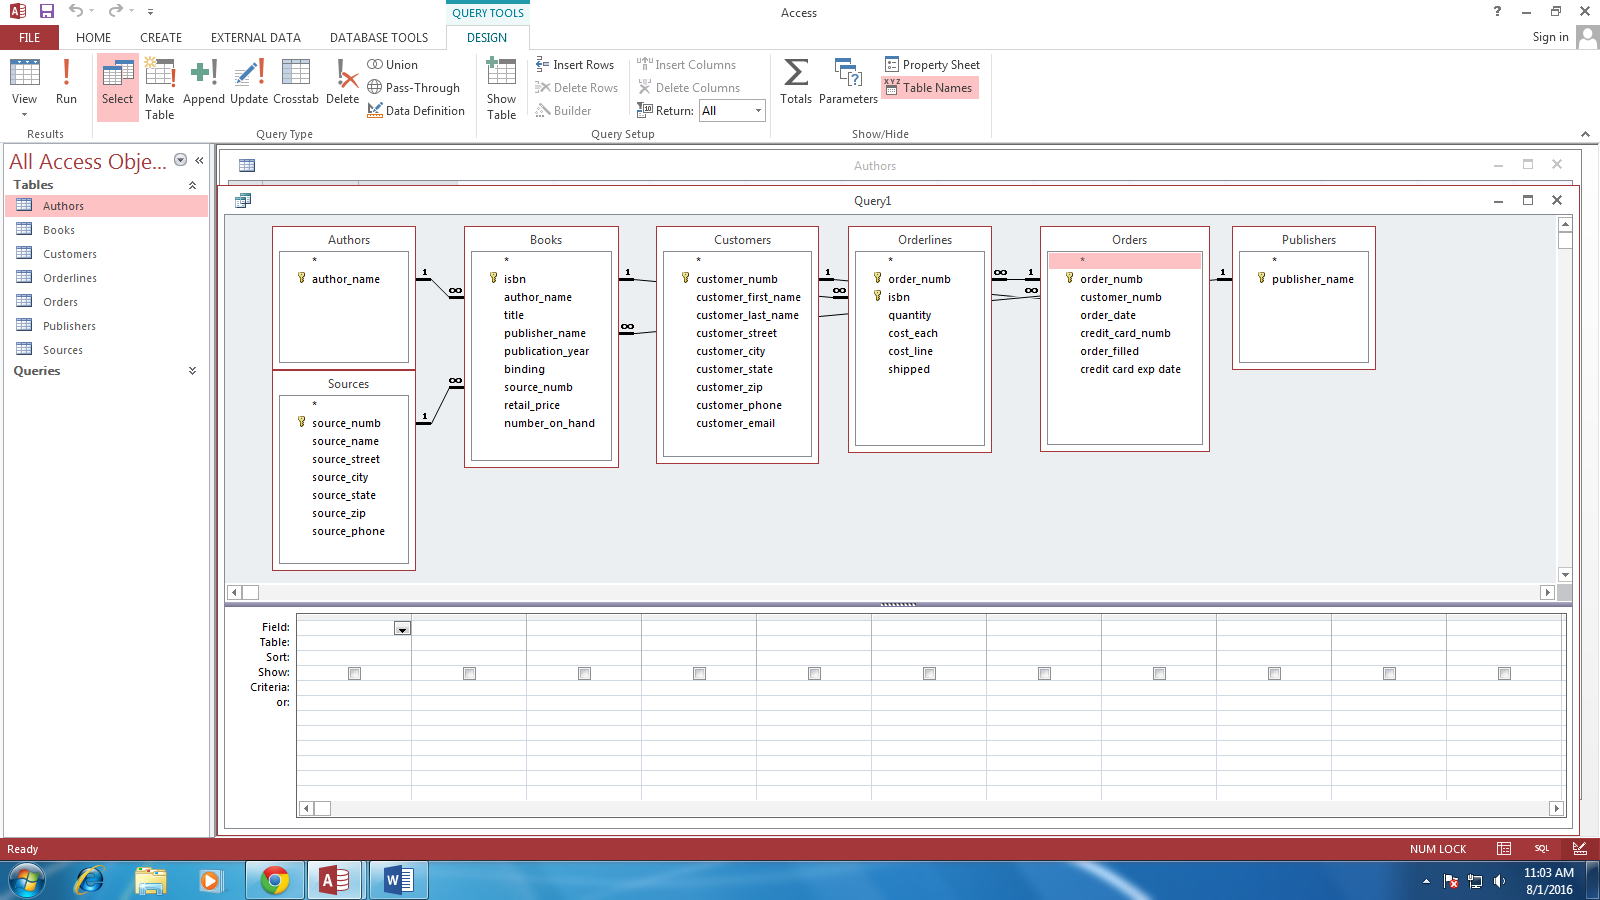The image size is (1600, 900).
Task: Open the Property Sheet pane
Action: pyautogui.click(x=932, y=65)
